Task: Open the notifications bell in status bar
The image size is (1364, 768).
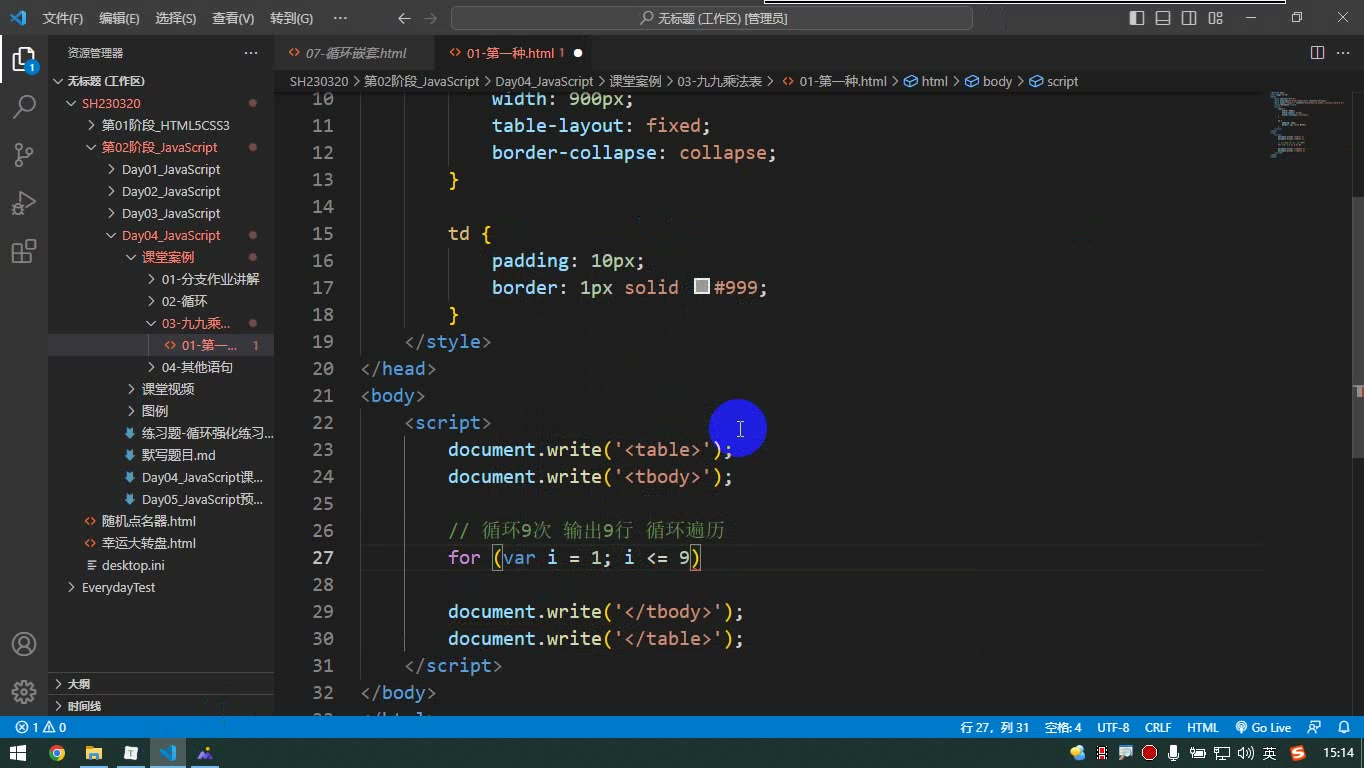Action: [x=1342, y=728]
